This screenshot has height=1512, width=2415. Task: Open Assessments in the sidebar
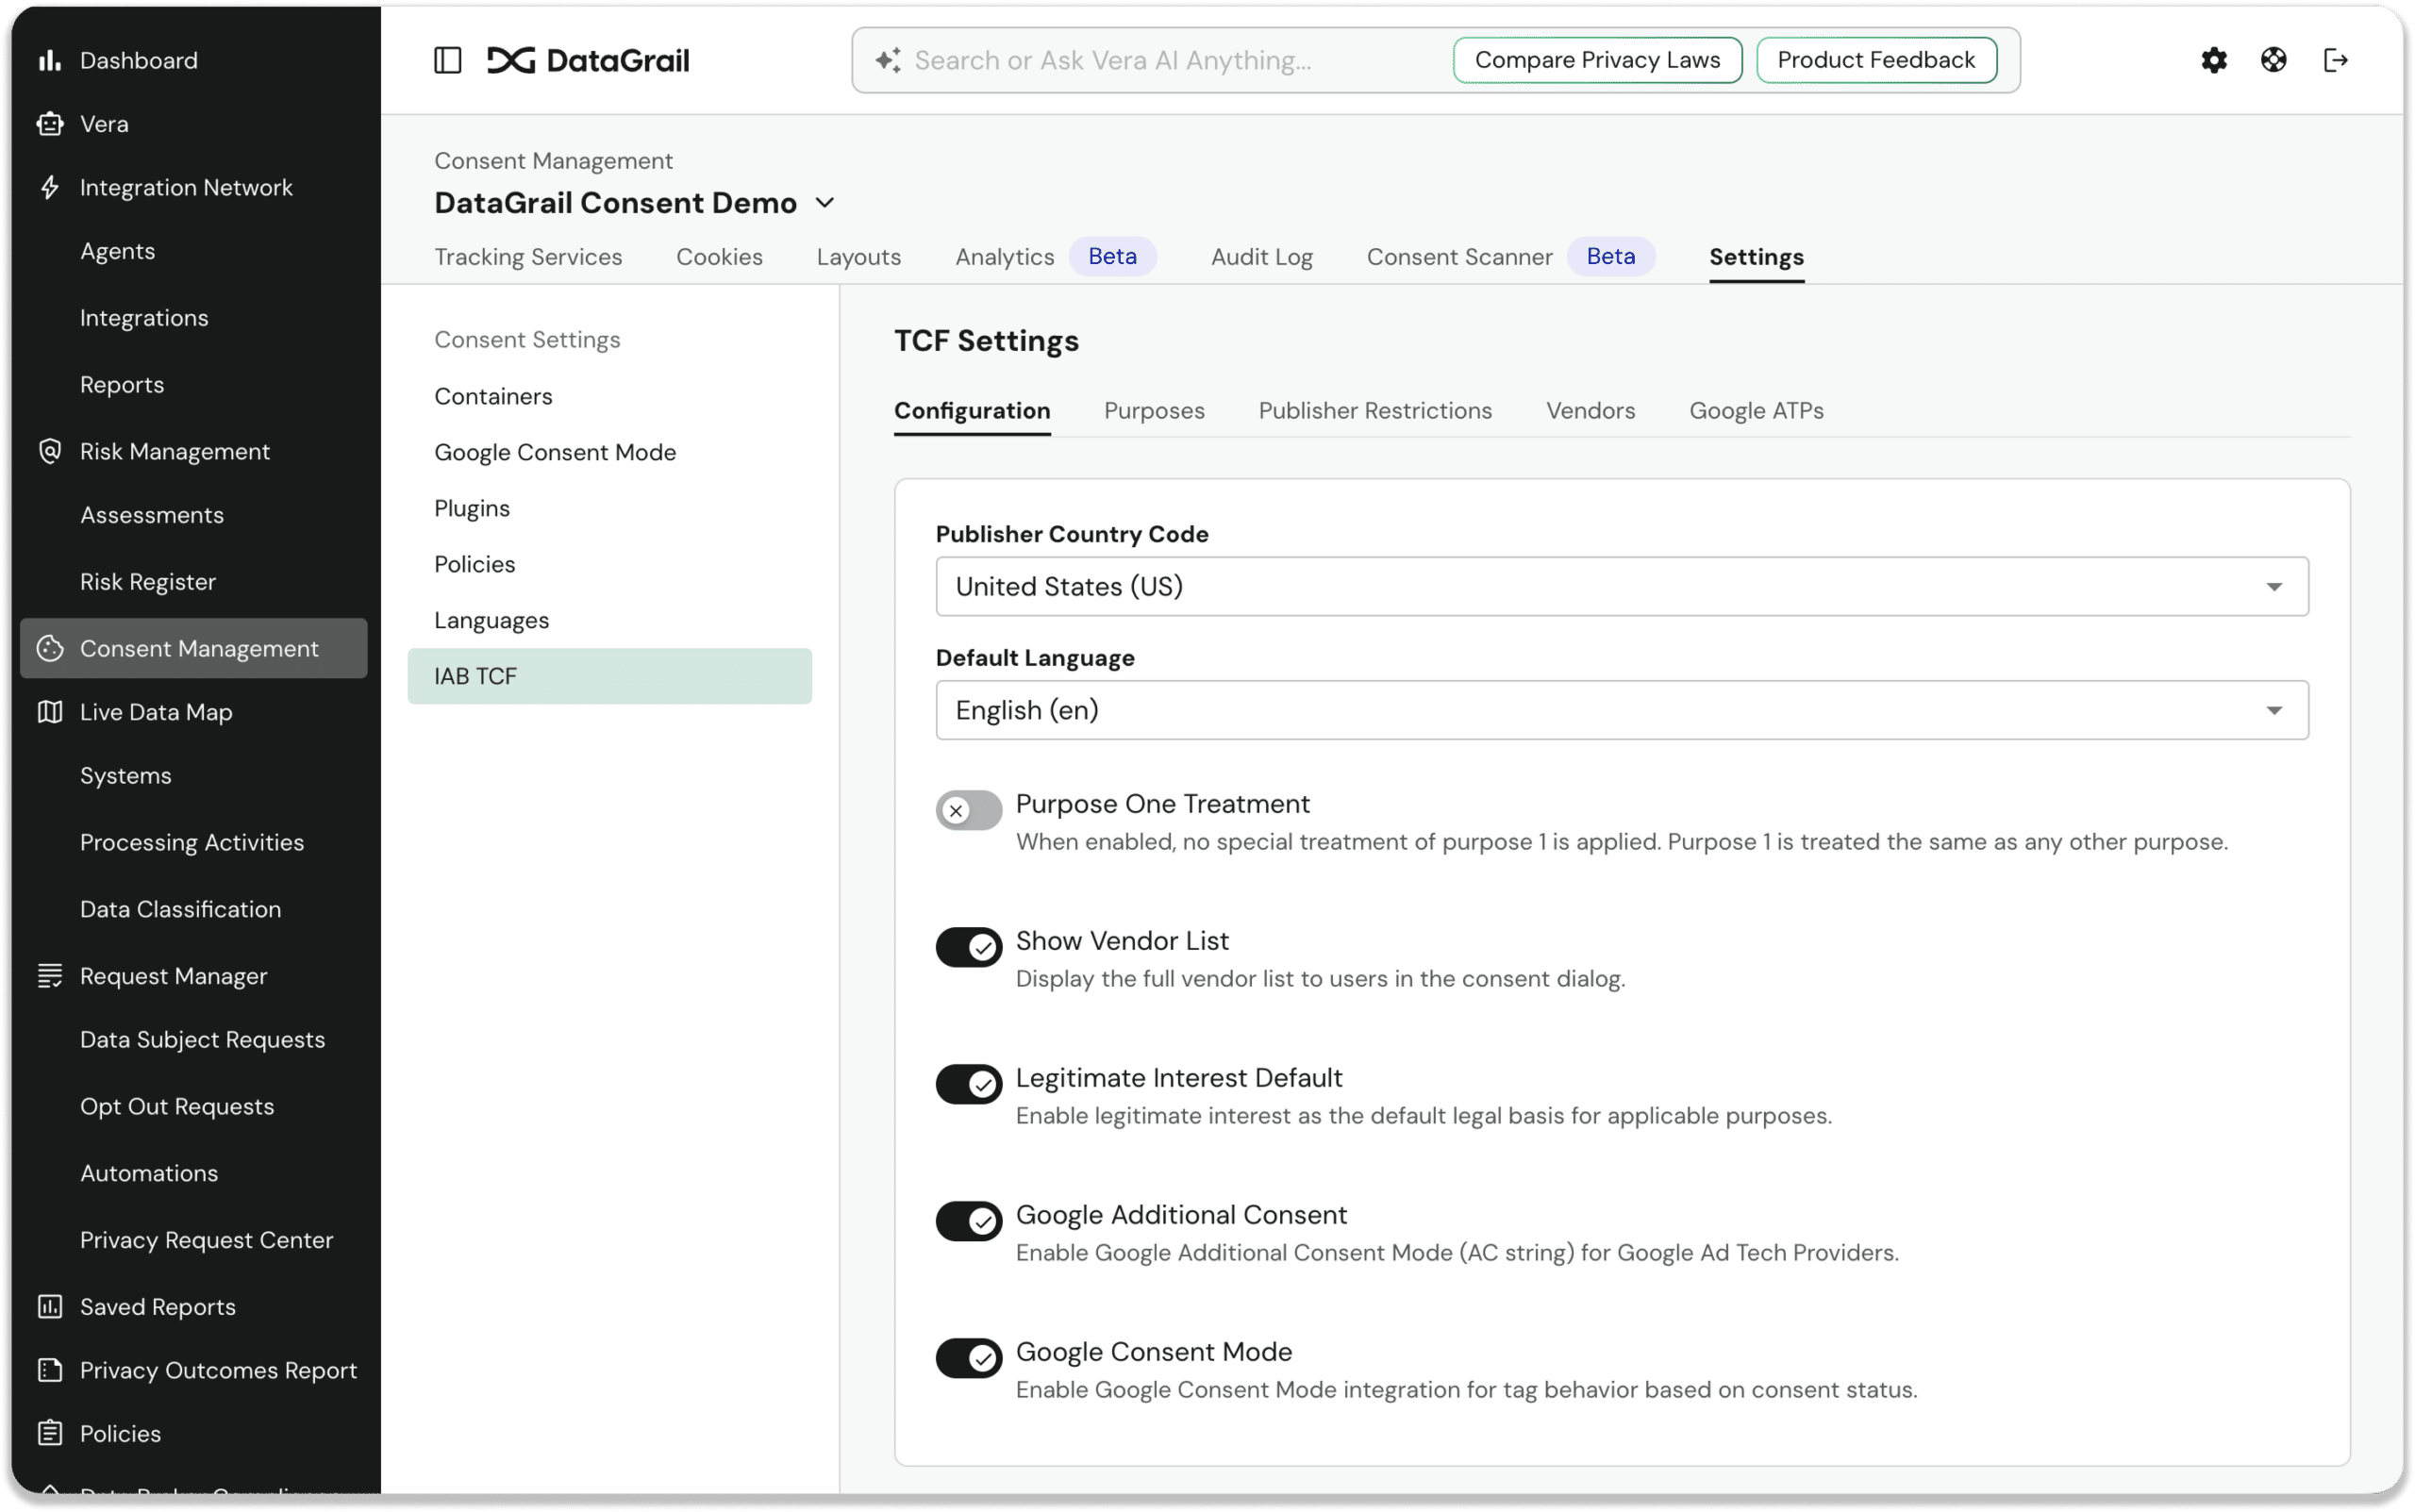click(x=152, y=515)
